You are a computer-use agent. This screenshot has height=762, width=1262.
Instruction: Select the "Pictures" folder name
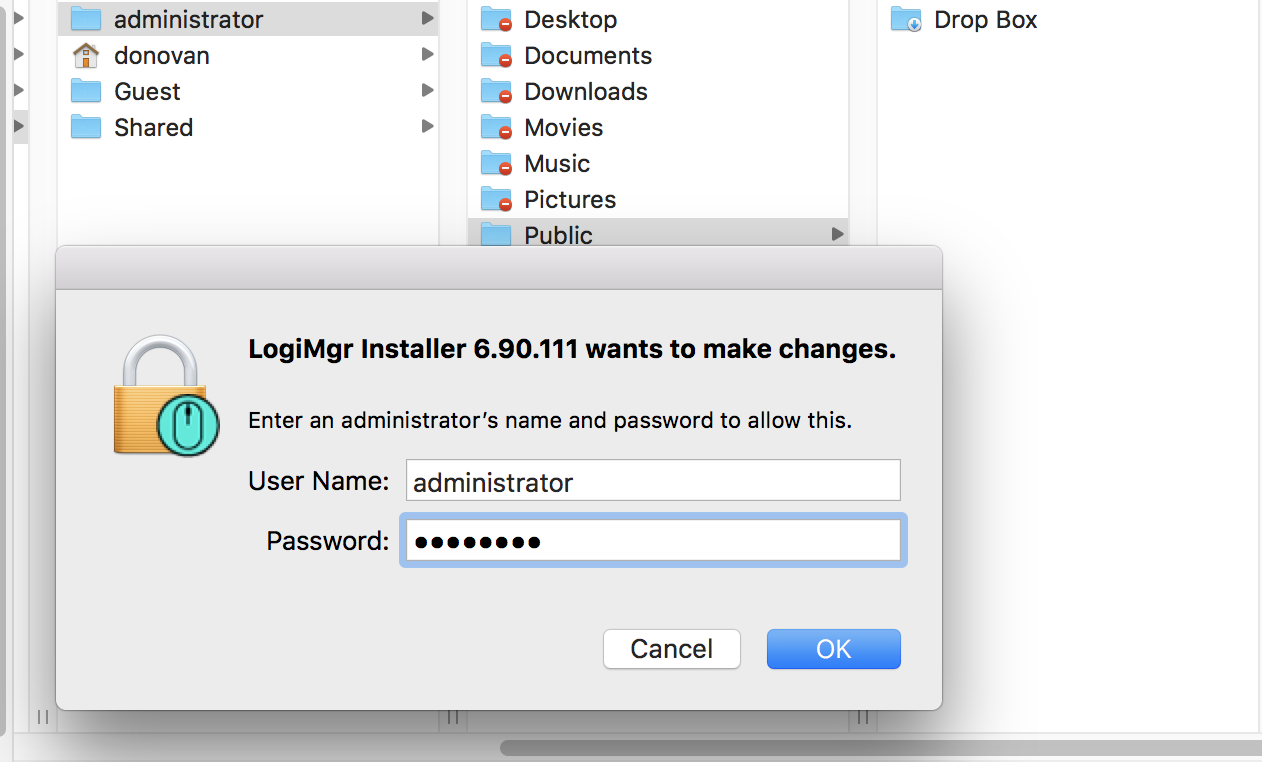click(570, 199)
